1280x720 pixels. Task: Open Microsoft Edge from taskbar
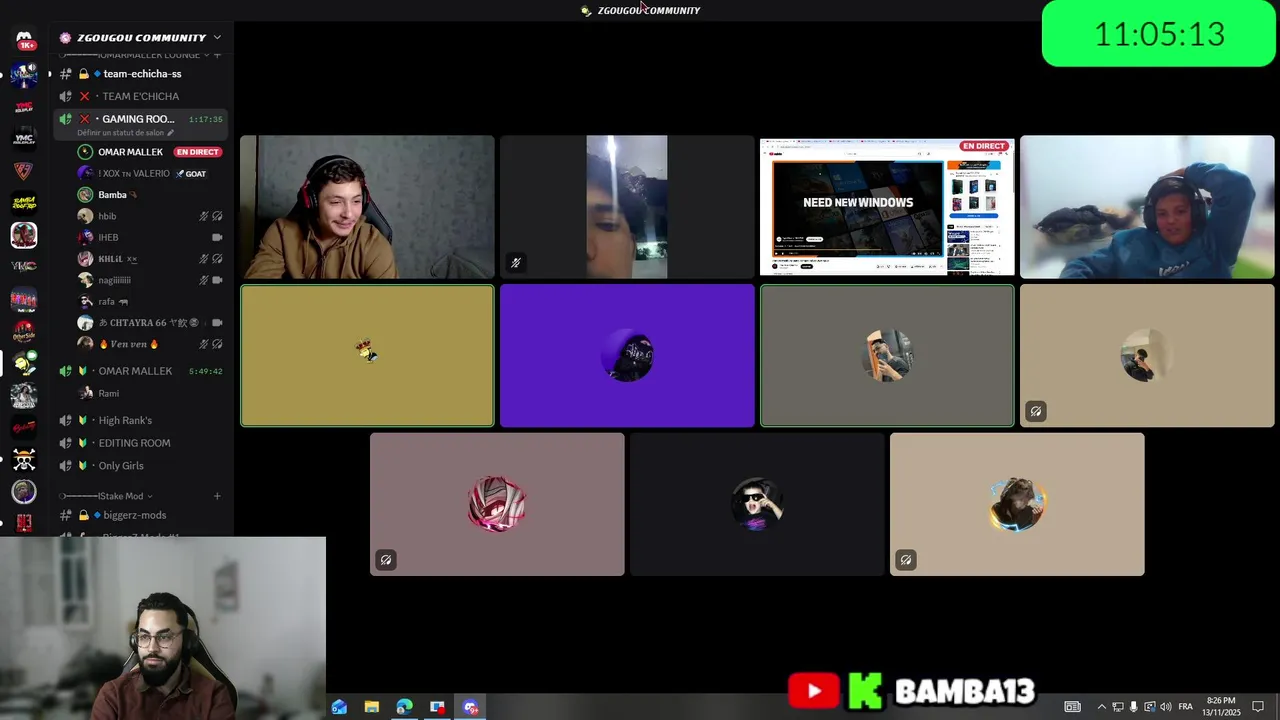[404, 707]
